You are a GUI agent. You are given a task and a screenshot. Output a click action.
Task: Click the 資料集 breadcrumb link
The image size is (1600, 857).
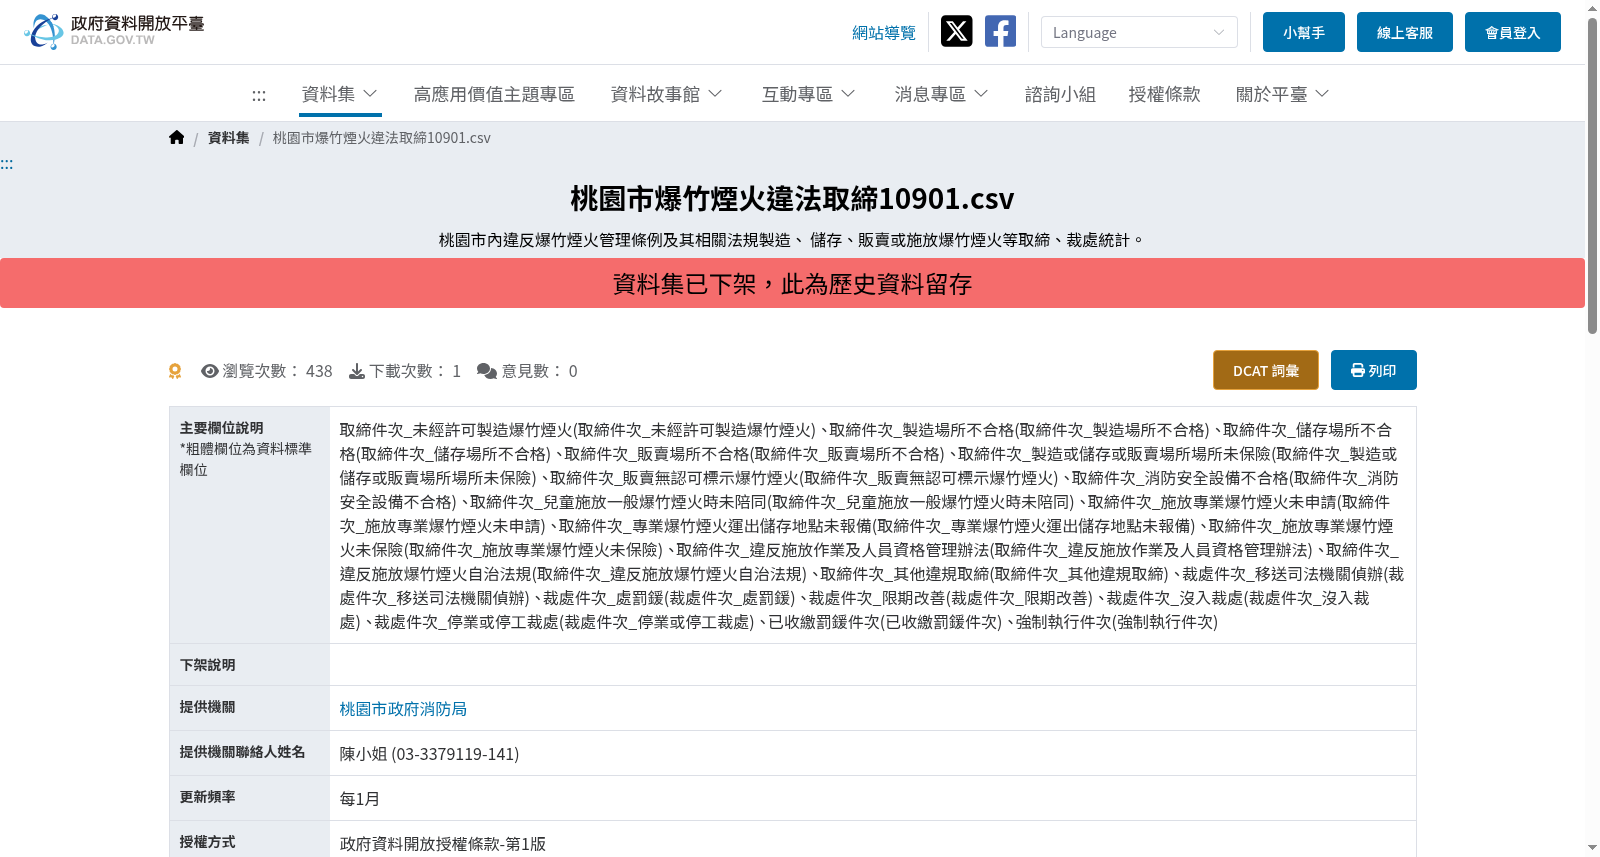click(x=229, y=138)
